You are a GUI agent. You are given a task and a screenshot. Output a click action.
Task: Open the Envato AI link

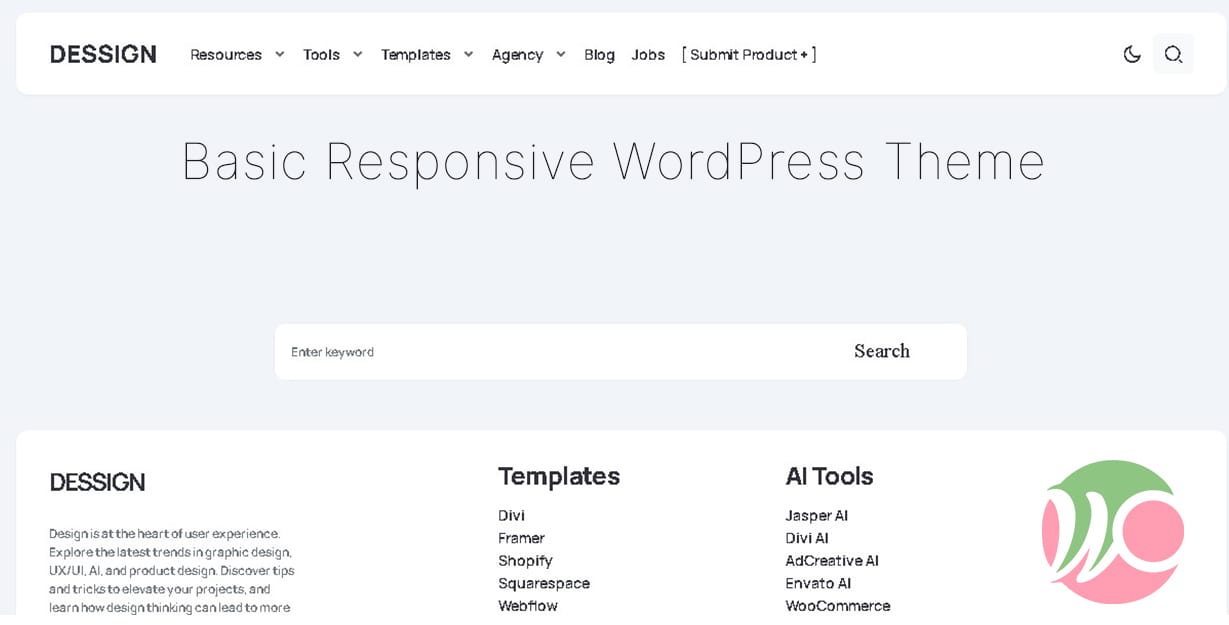818,583
